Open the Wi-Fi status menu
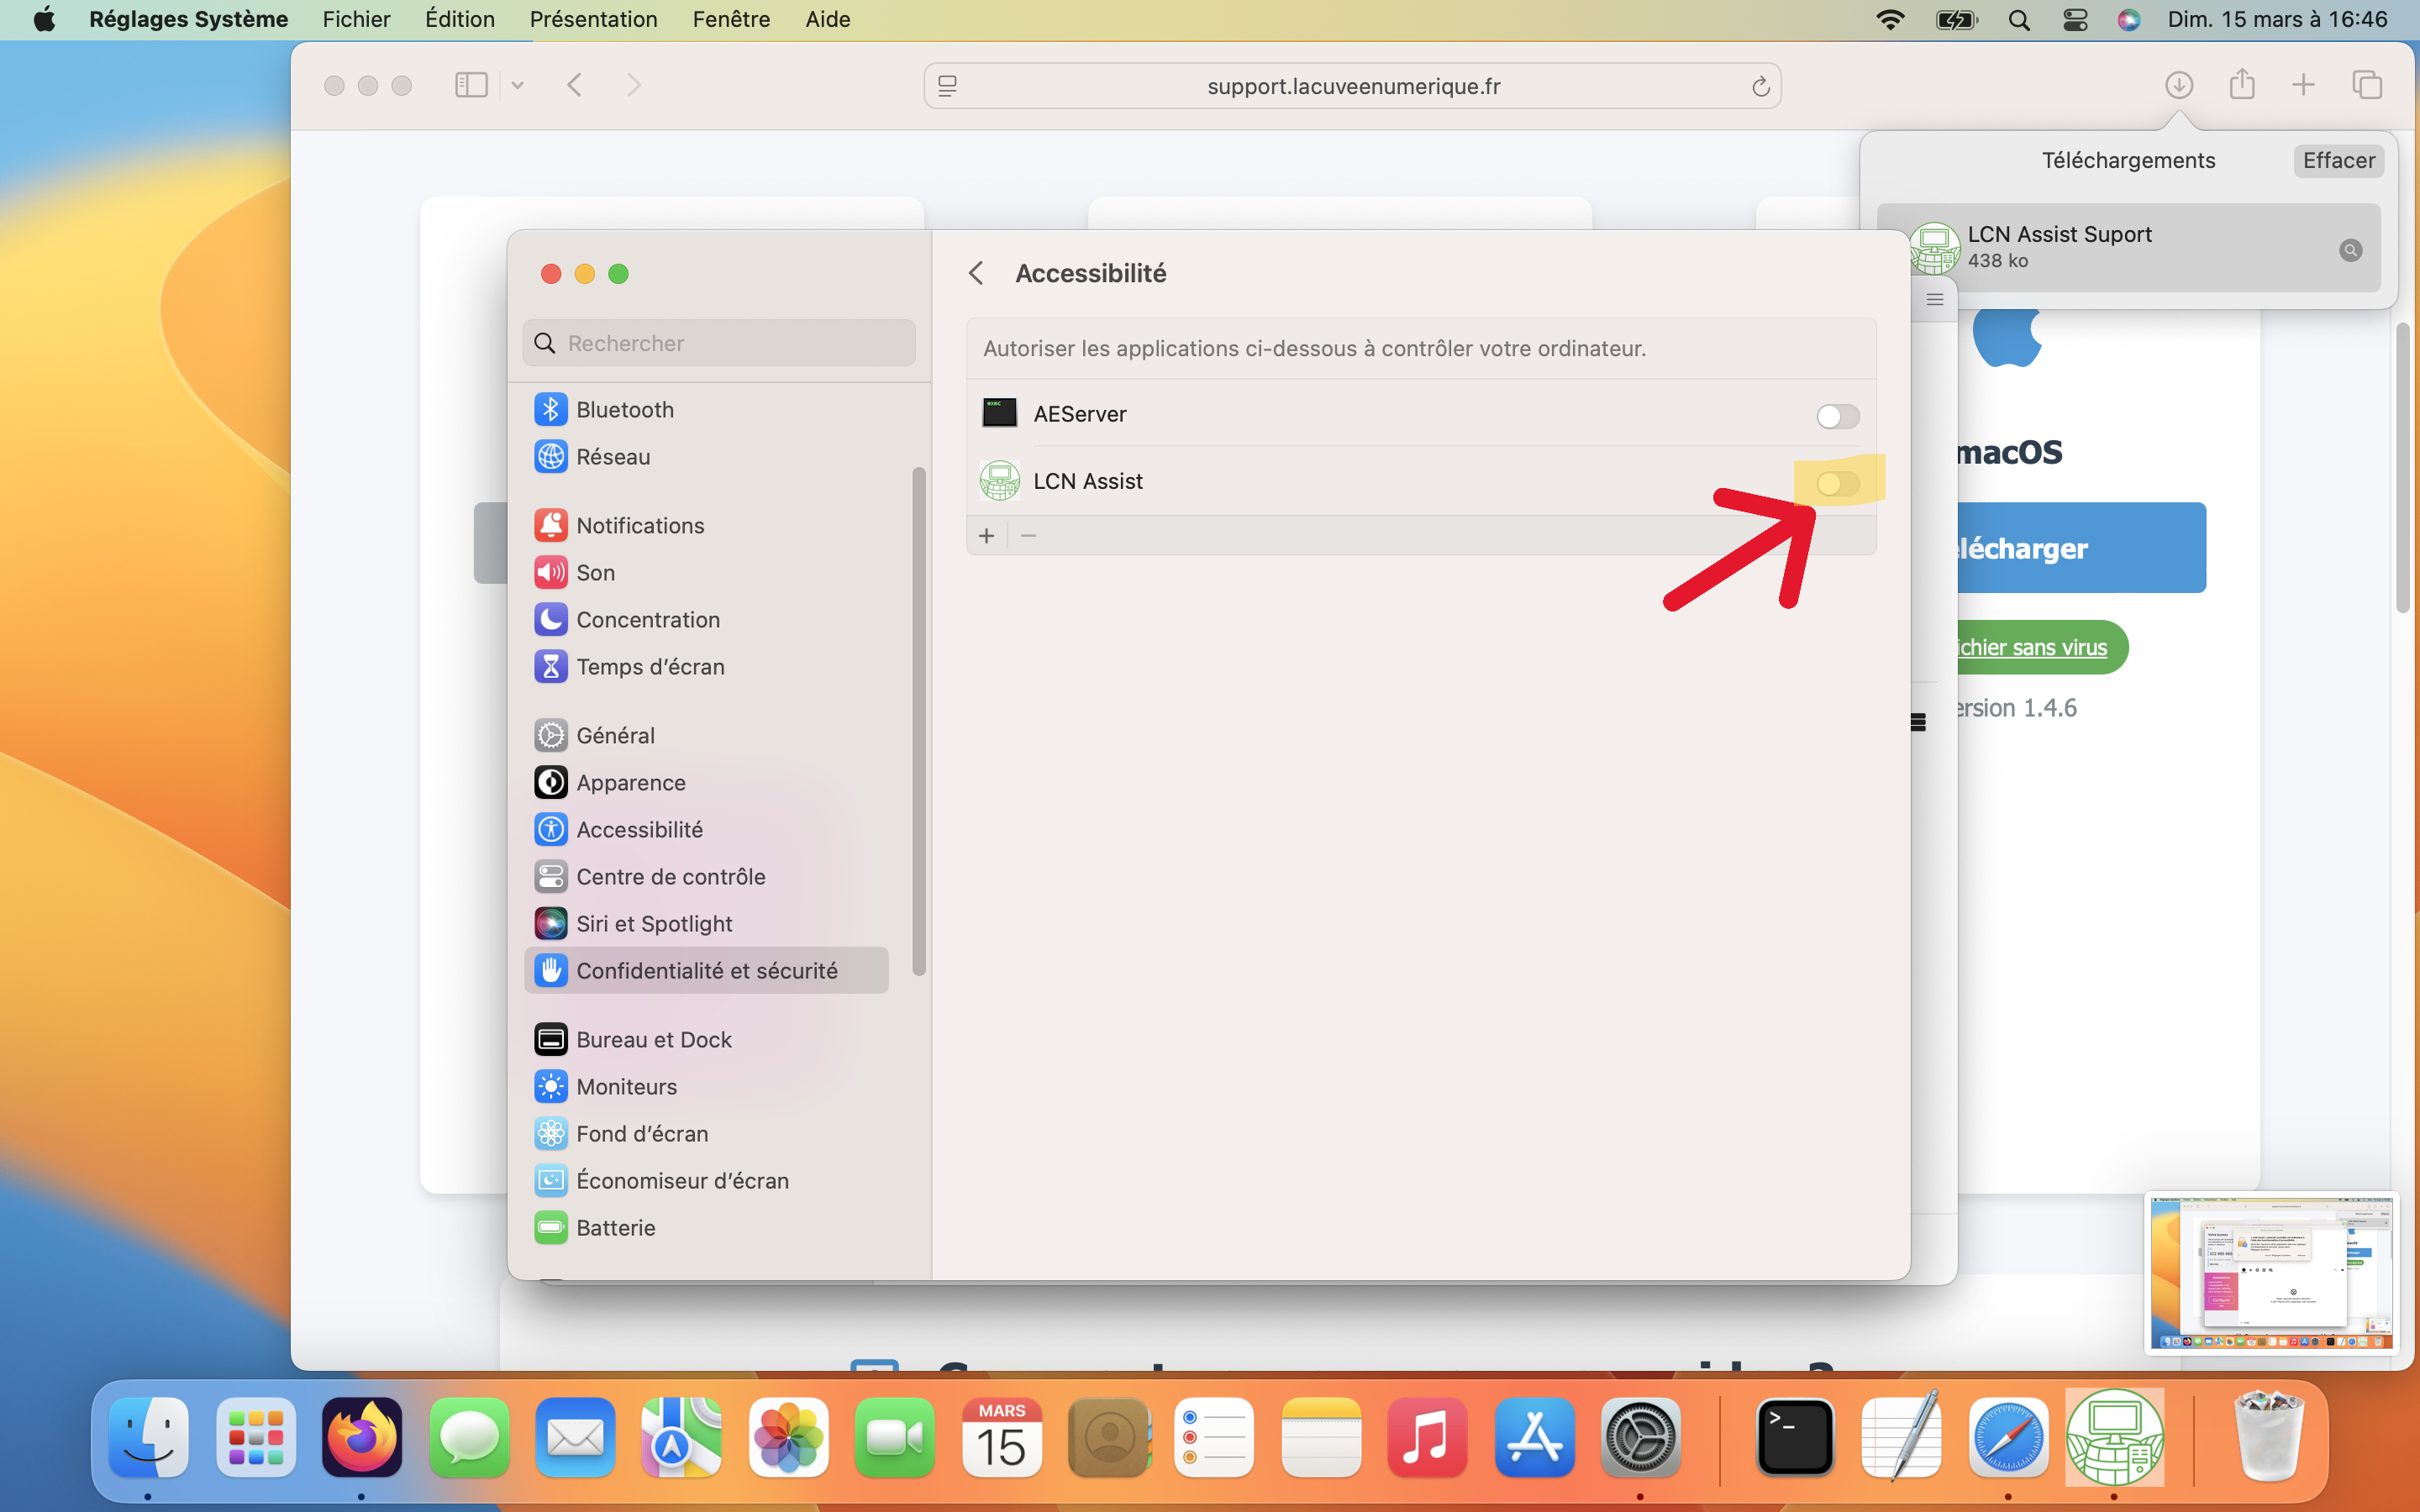The image size is (2420, 1512). point(1889,19)
